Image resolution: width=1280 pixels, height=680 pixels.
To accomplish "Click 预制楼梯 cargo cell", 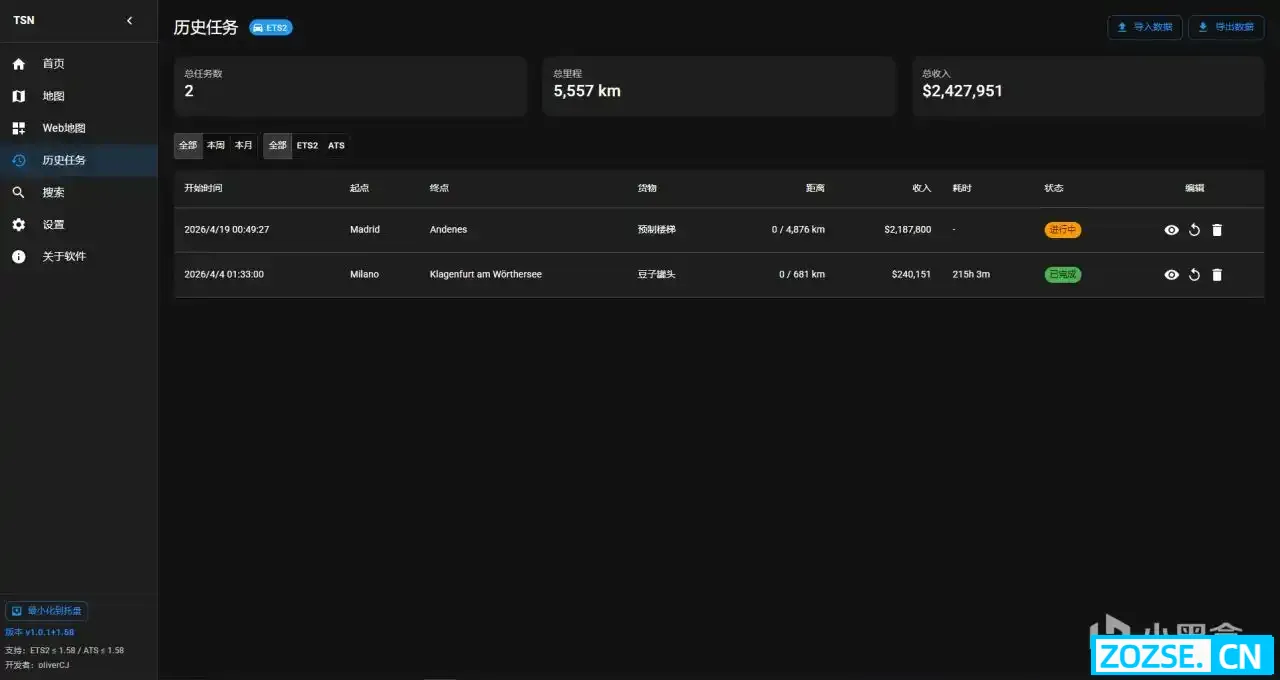I will pos(657,230).
